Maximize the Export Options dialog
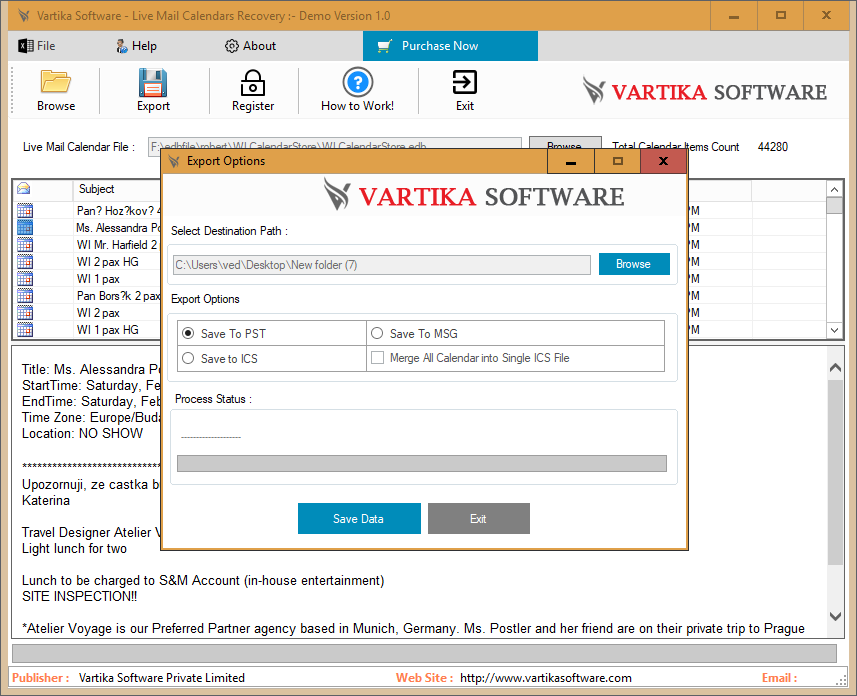The width and height of the screenshot is (857, 696). click(x=618, y=161)
